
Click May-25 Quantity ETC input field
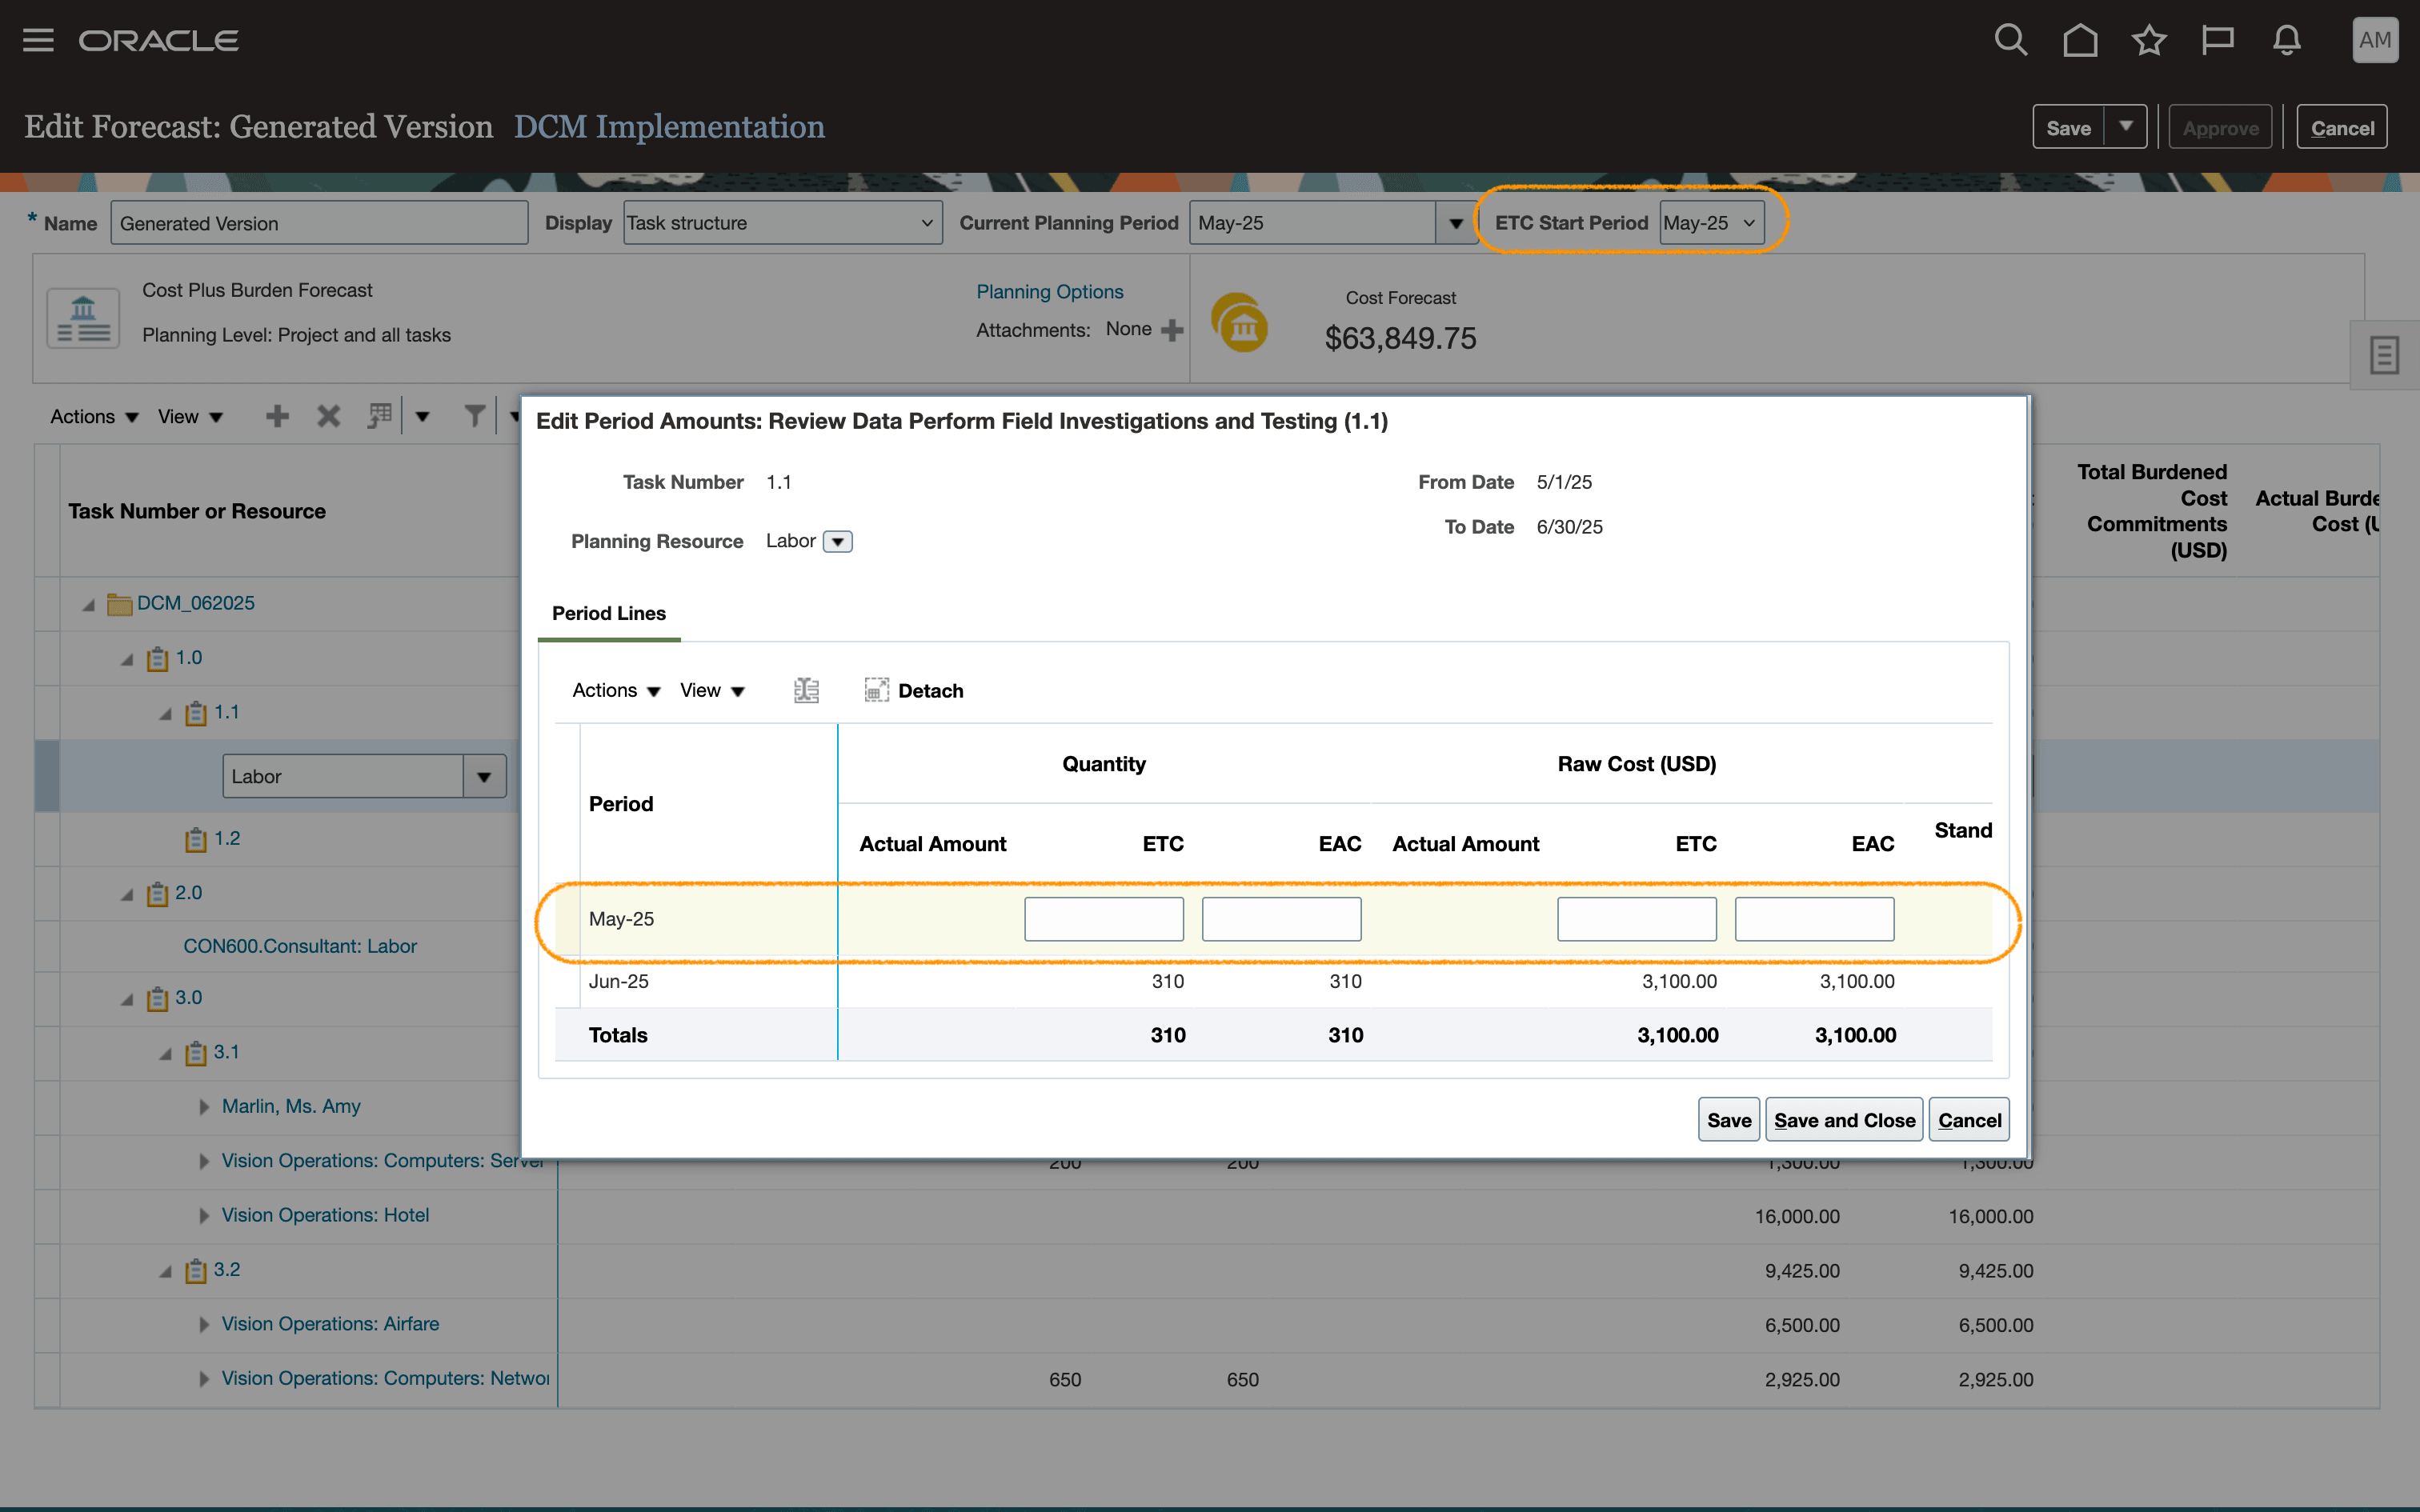tap(1103, 918)
